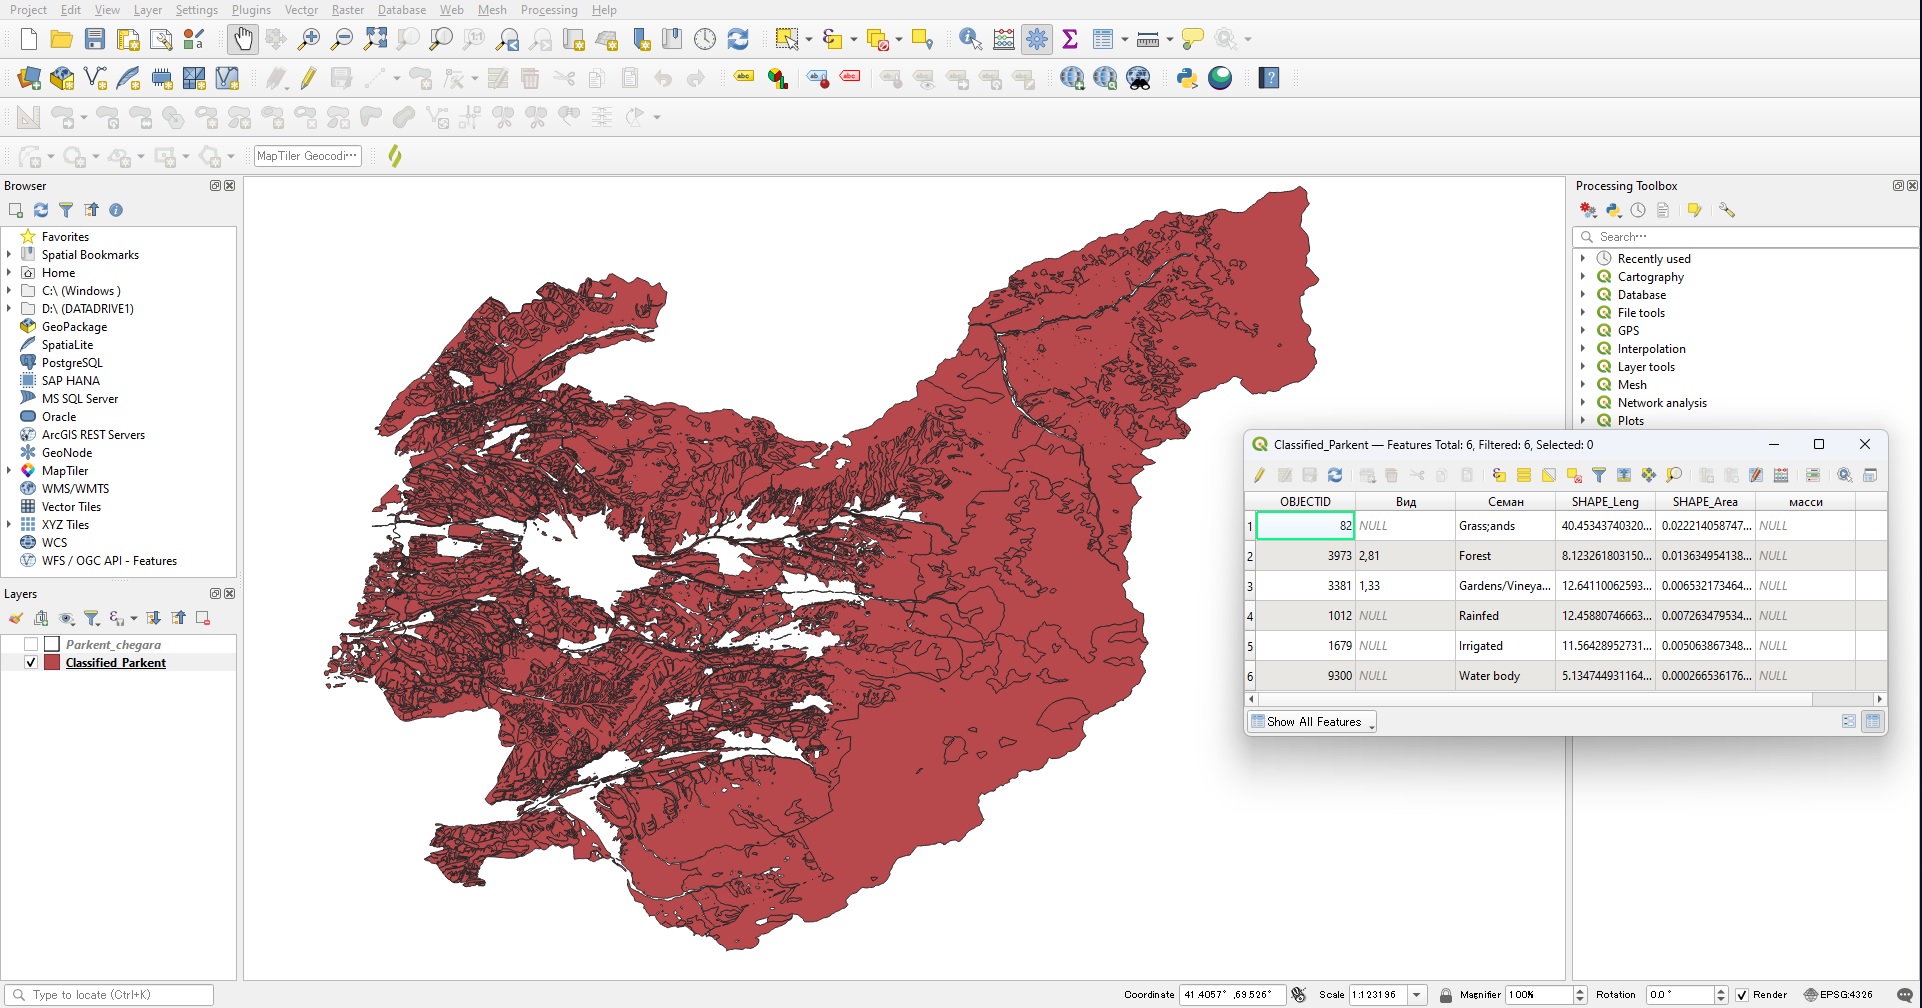
Task: Toggle the Render checkbox in status bar
Action: [1742, 995]
